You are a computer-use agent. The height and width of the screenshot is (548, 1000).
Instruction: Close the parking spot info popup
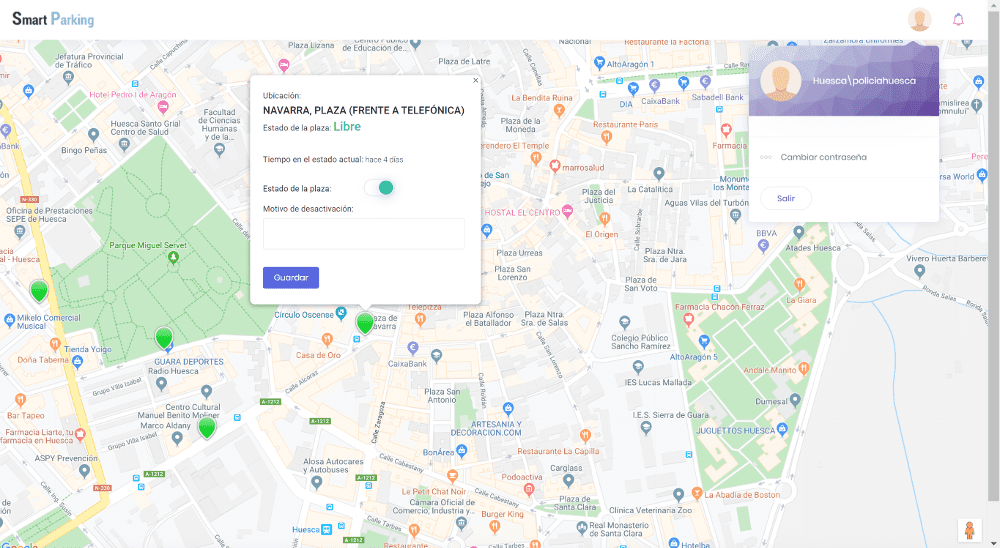[x=475, y=80]
